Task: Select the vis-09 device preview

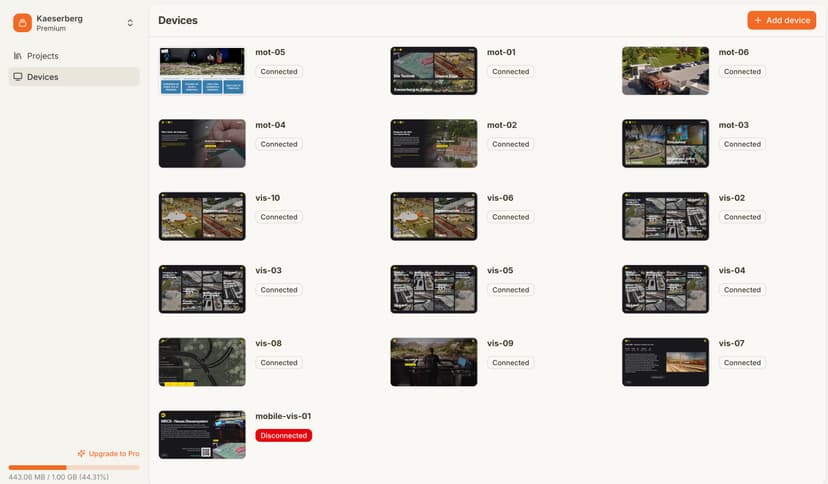Action: pos(433,362)
